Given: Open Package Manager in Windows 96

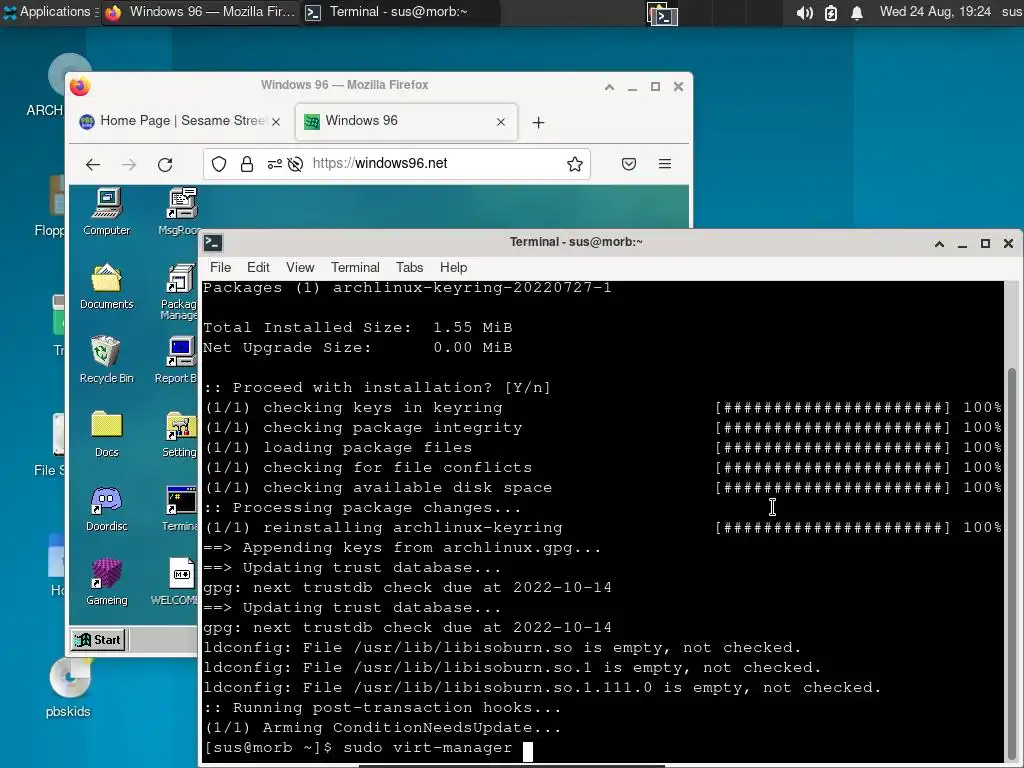Looking at the screenshot, I should pos(179,292).
